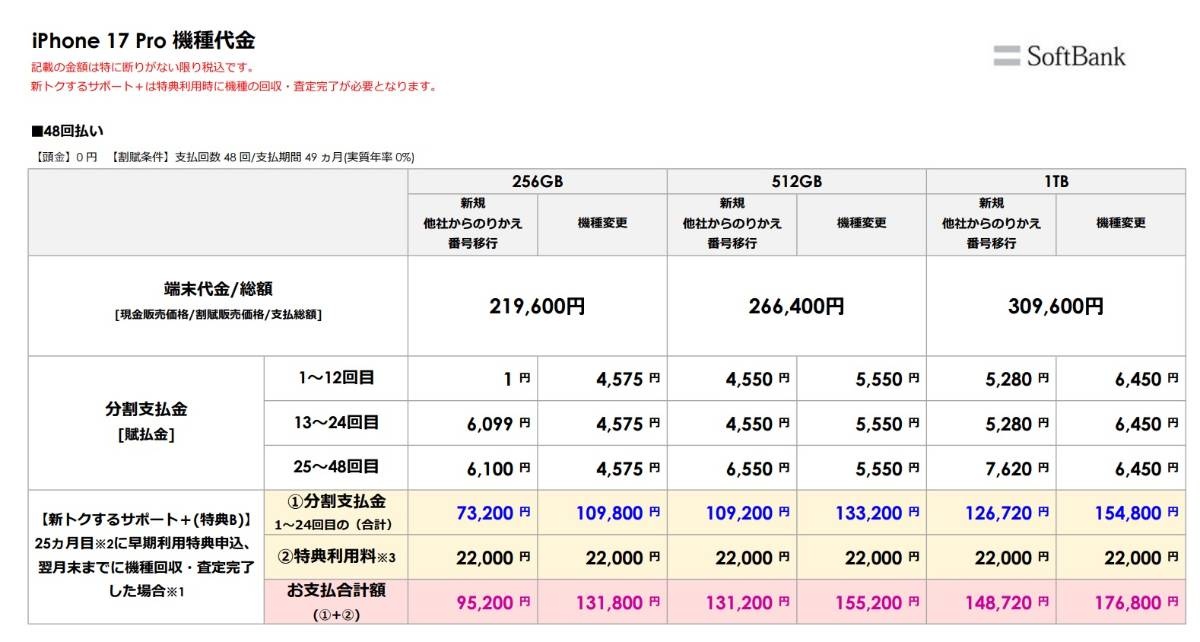
Task: Click the 1TB column header
Action: (x=1056, y=182)
